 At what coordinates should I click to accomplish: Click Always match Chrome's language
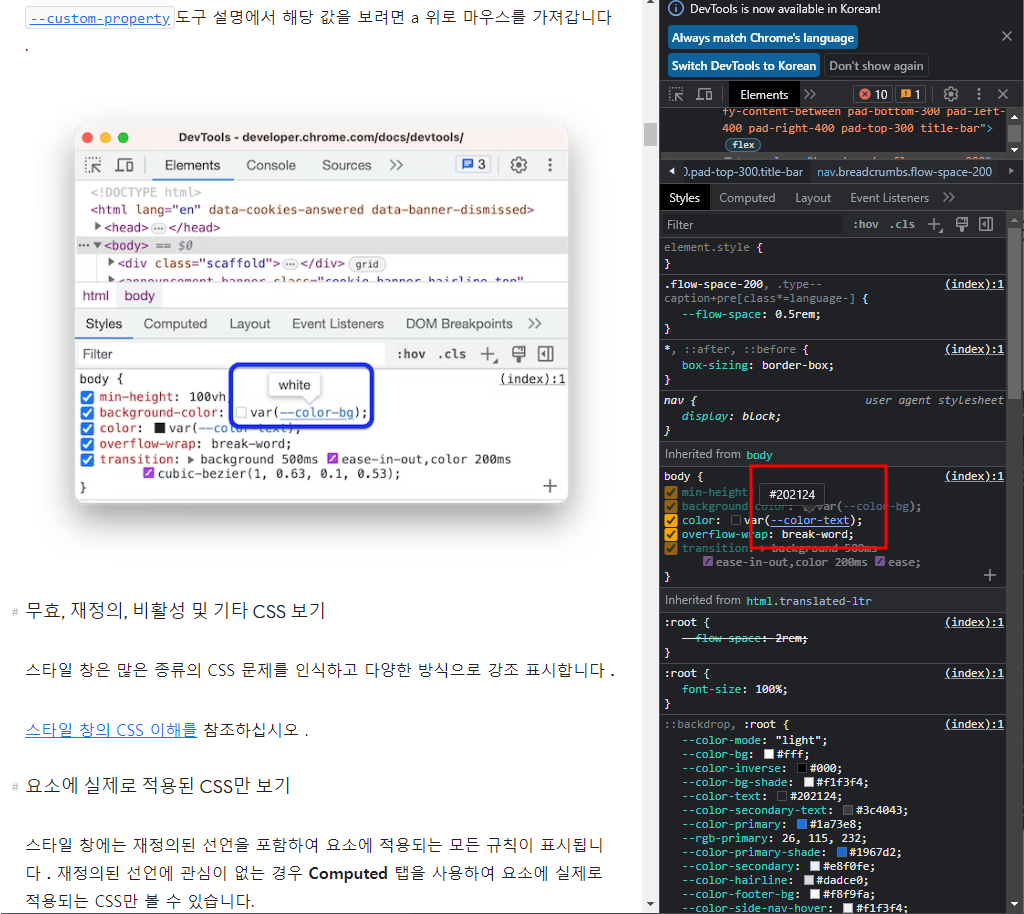click(x=763, y=38)
